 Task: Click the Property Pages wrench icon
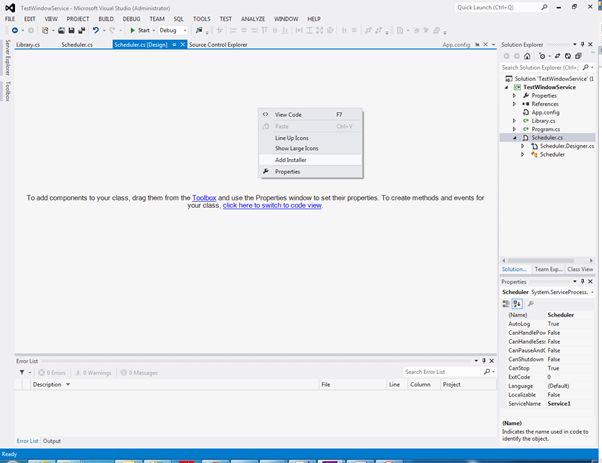point(531,304)
